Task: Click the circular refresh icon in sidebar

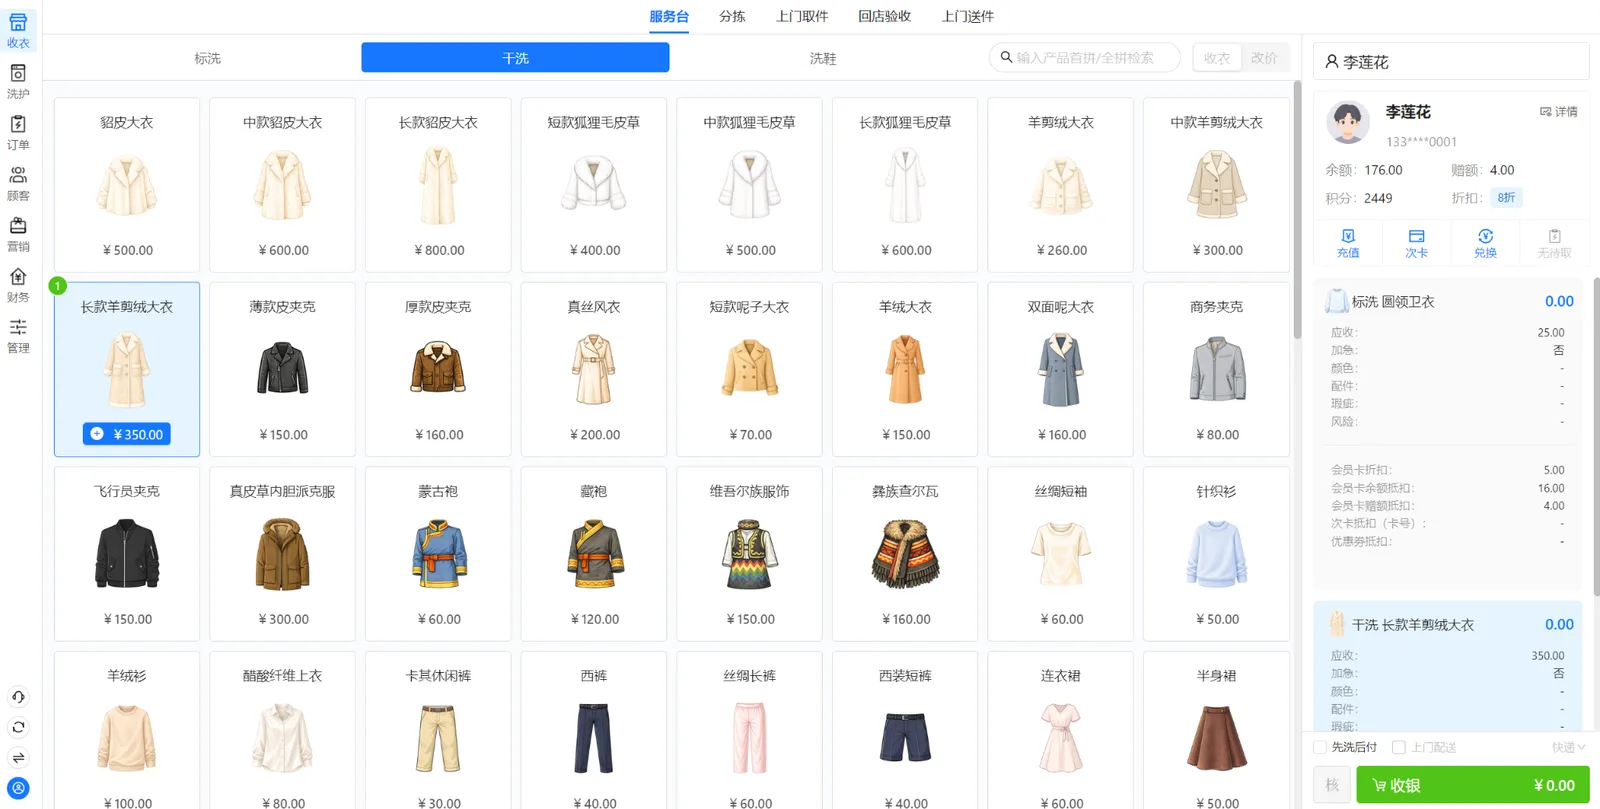Action: tap(18, 727)
